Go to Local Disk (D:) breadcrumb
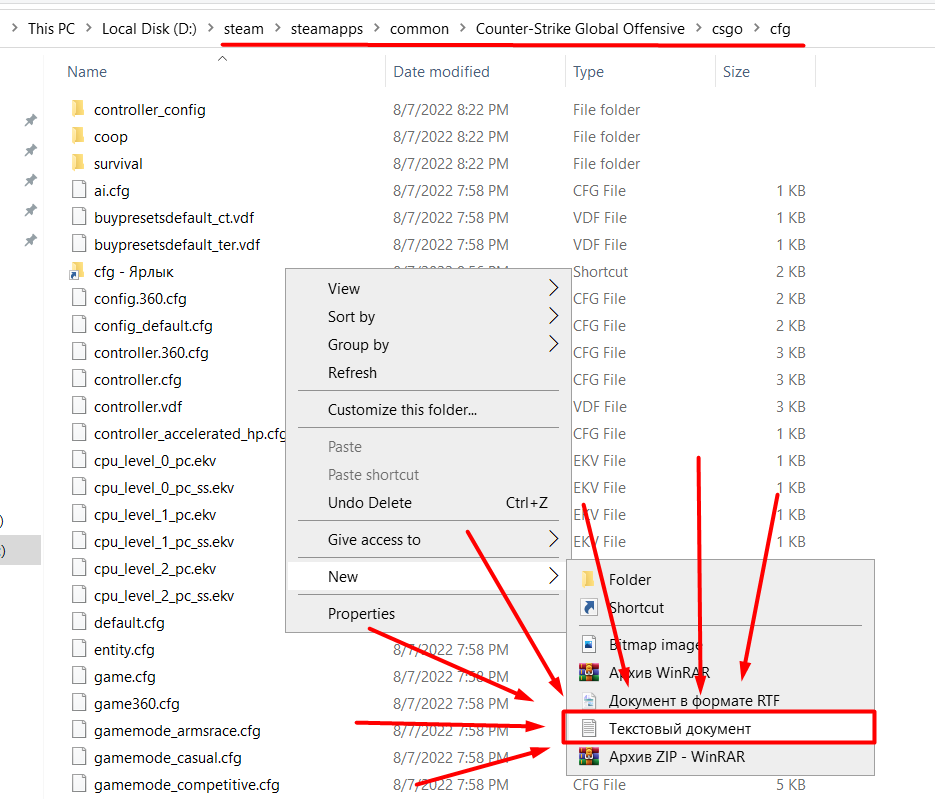Image resolution: width=935 pixels, height=799 pixels. coord(149,29)
